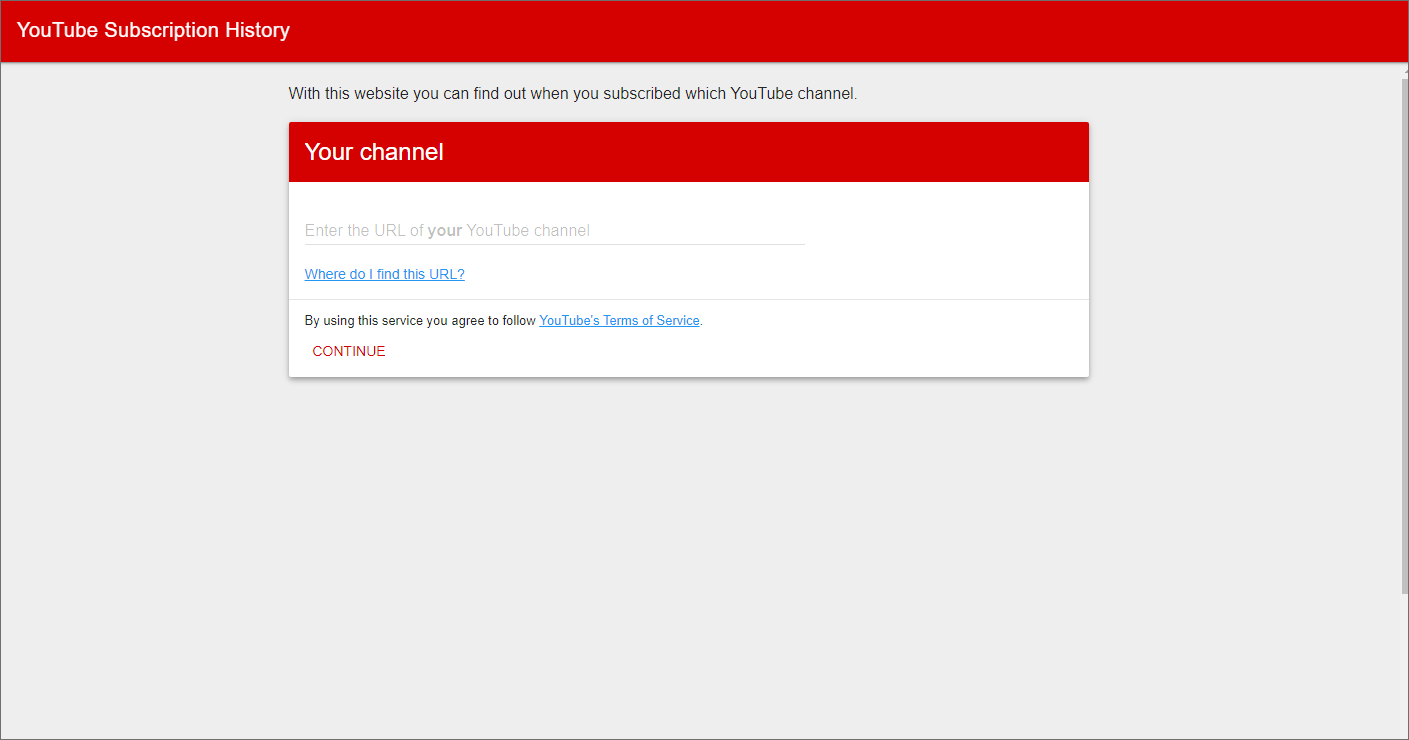Click the vertical page scrollbar
The image size is (1409, 740).
[x=1404, y=335]
